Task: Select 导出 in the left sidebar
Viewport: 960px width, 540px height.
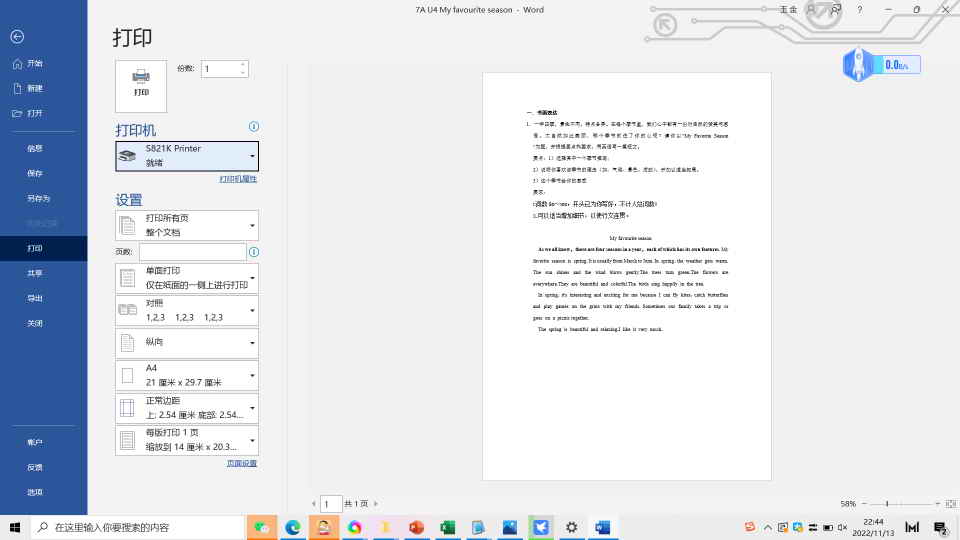Action: pos(35,298)
